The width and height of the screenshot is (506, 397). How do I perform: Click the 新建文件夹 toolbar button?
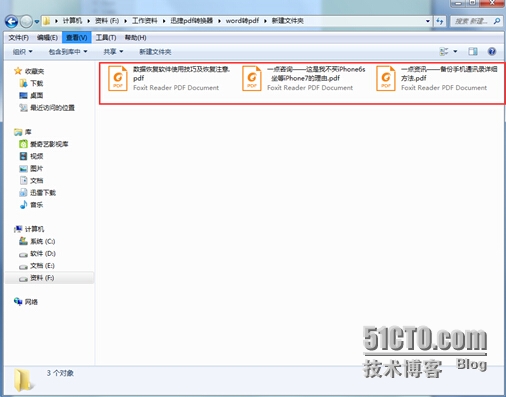click(155, 52)
